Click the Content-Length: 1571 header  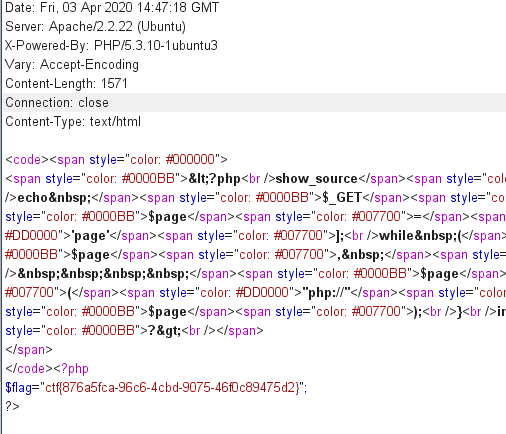(66, 83)
